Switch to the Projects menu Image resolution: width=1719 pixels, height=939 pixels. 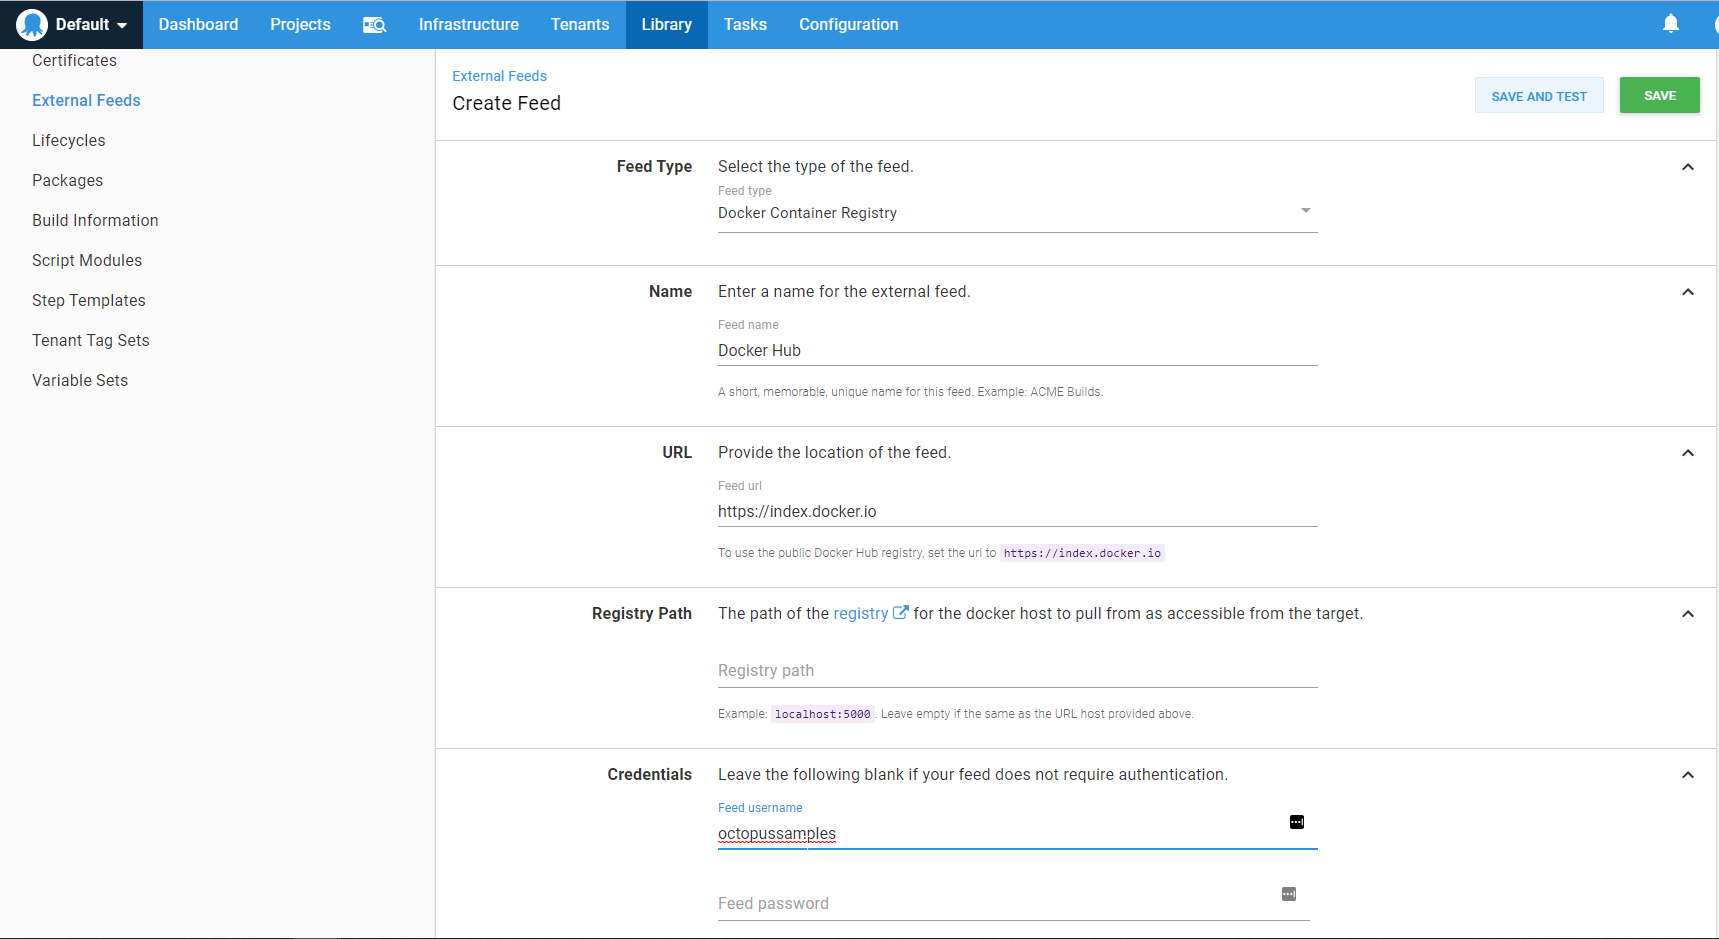300,24
